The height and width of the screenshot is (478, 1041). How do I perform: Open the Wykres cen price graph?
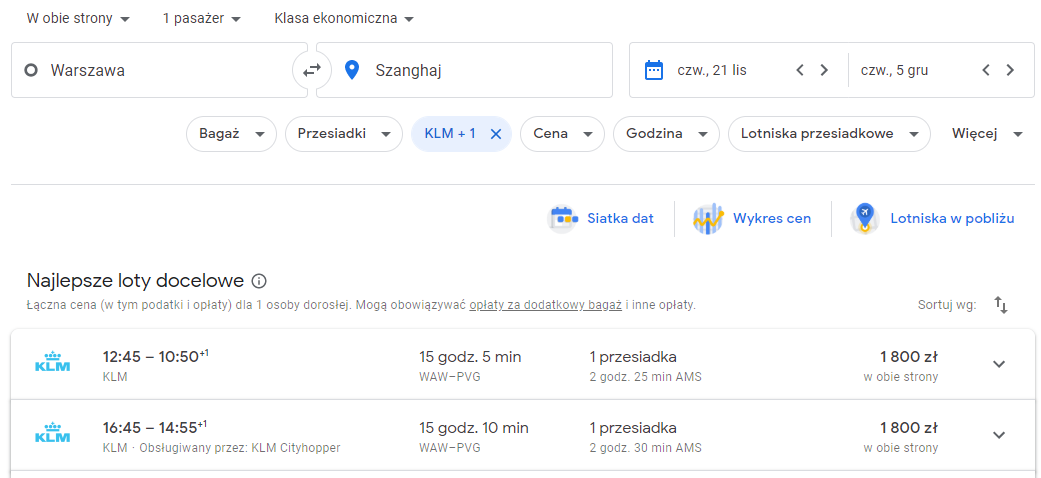752,218
